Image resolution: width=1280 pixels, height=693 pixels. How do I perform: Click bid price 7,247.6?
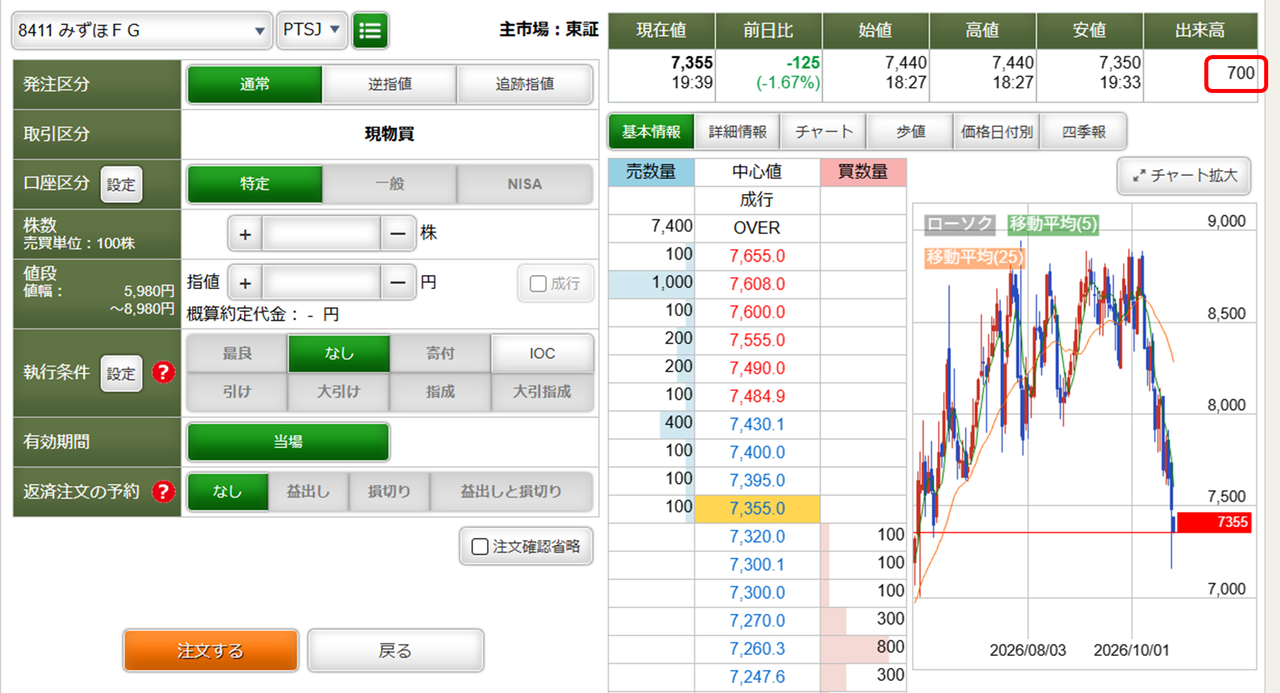[757, 676]
